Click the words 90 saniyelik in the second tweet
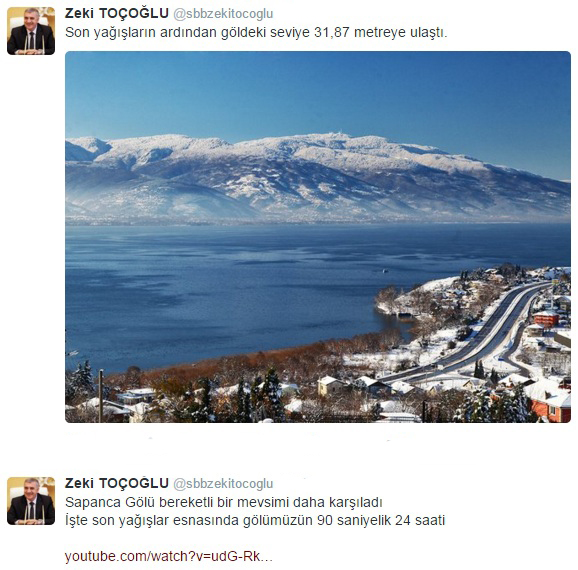 coord(354,521)
